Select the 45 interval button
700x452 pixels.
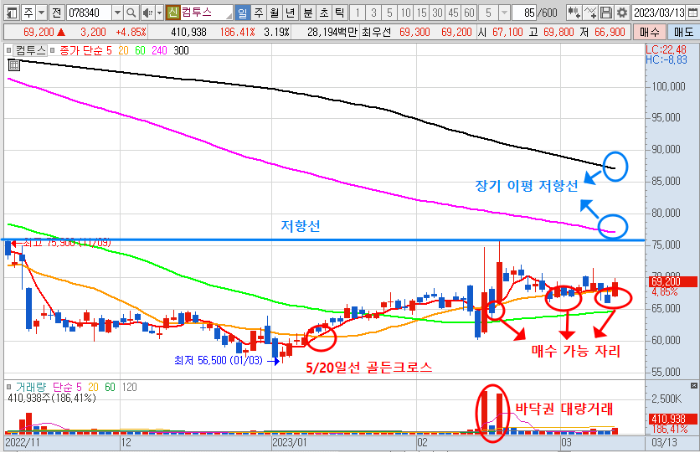(x=453, y=13)
